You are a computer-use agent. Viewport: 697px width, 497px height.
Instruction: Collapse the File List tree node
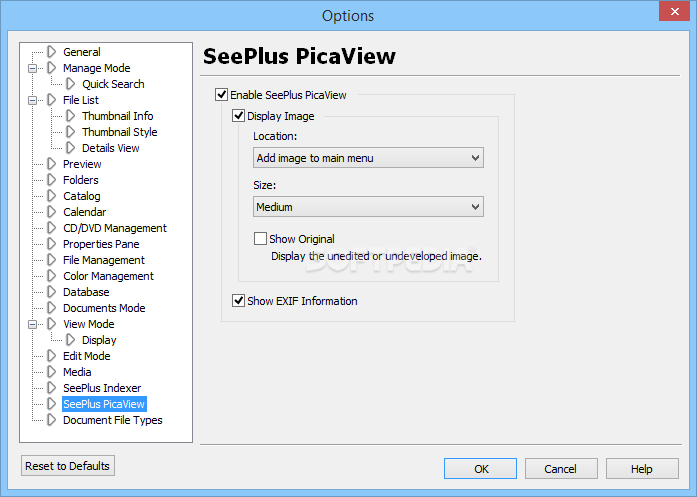click(32, 100)
